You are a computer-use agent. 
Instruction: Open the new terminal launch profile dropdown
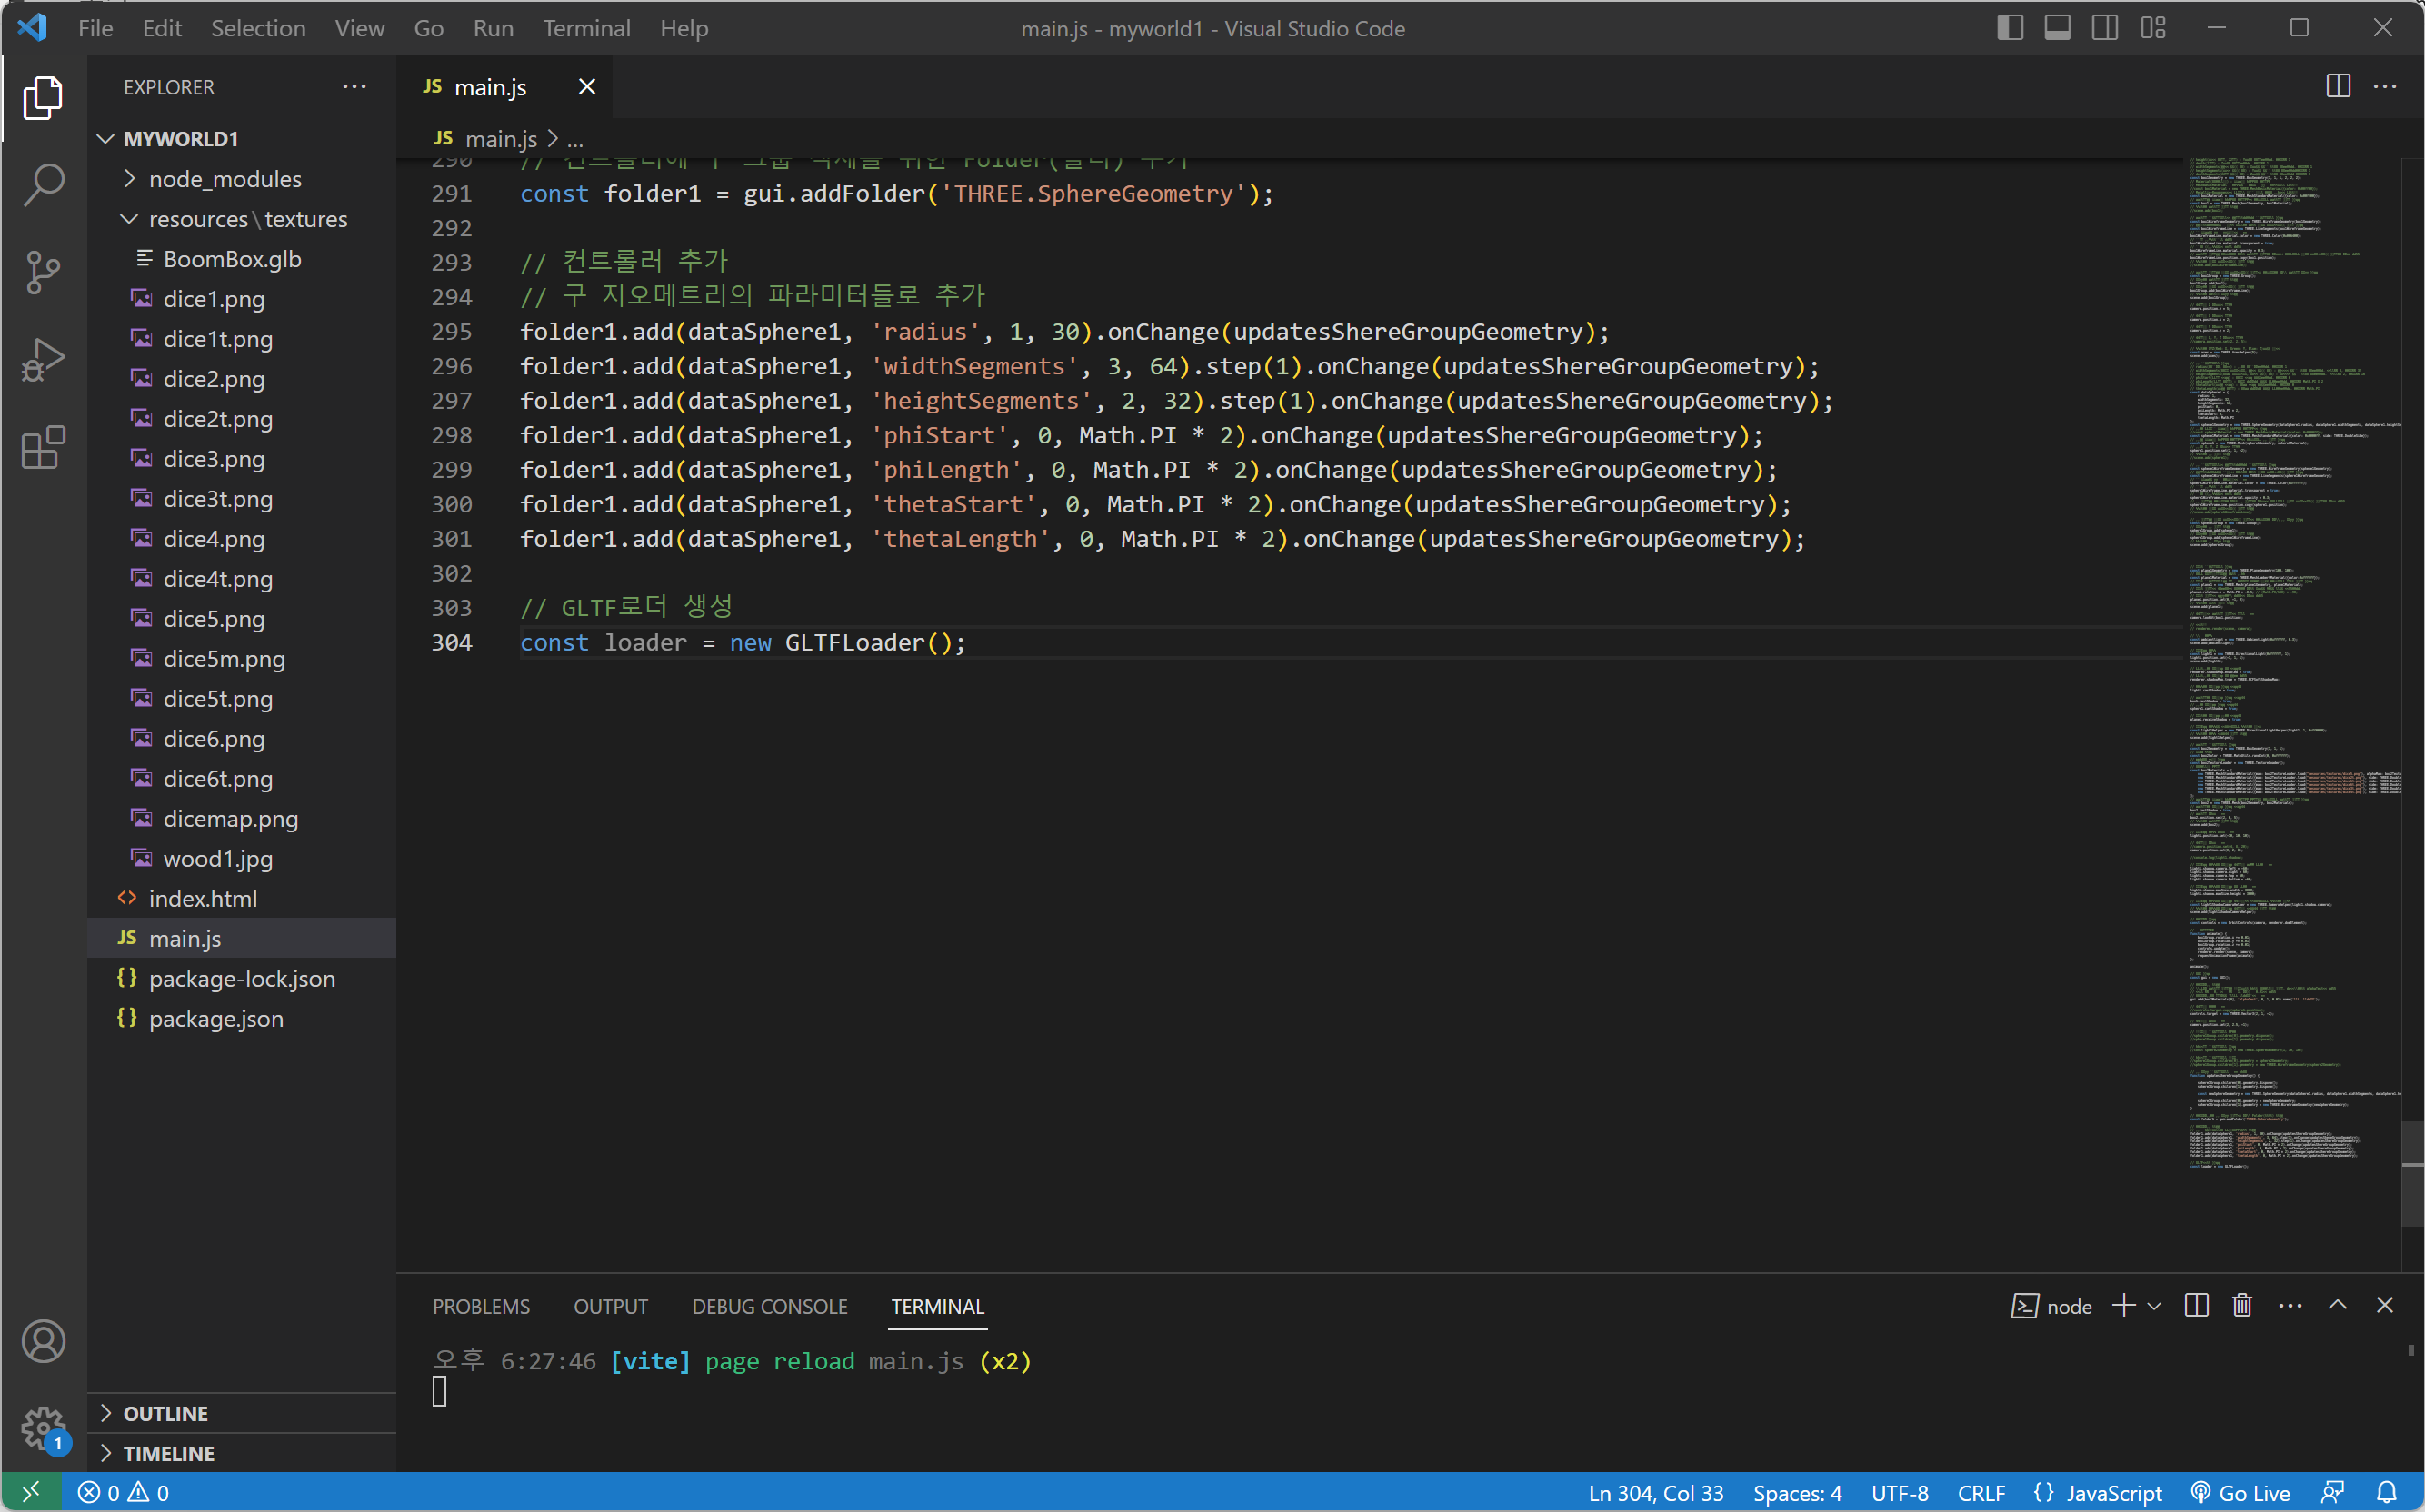(x=2154, y=1306)
